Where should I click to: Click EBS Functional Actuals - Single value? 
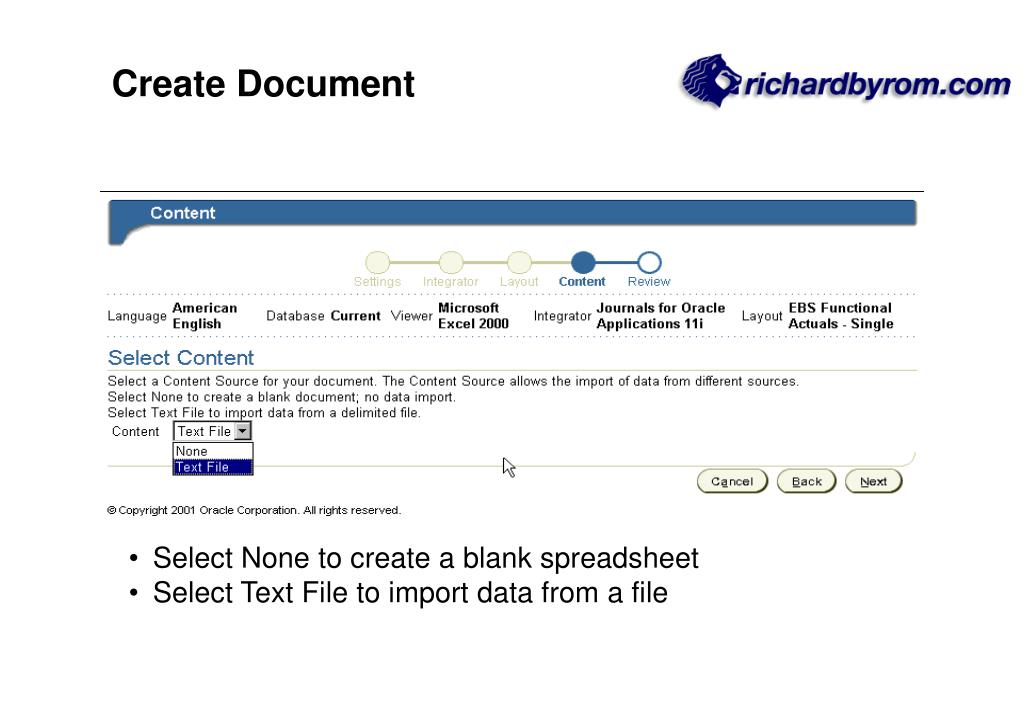coord(840,316)
